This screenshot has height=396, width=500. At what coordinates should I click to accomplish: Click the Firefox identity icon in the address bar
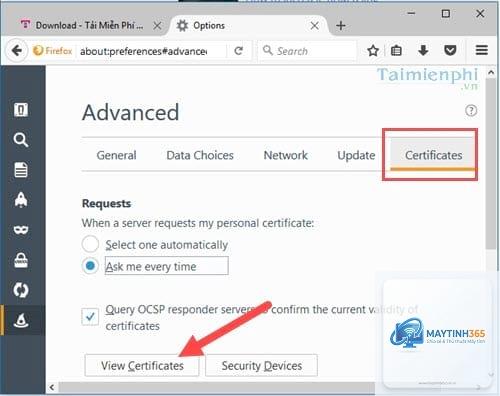coord(52,51)
